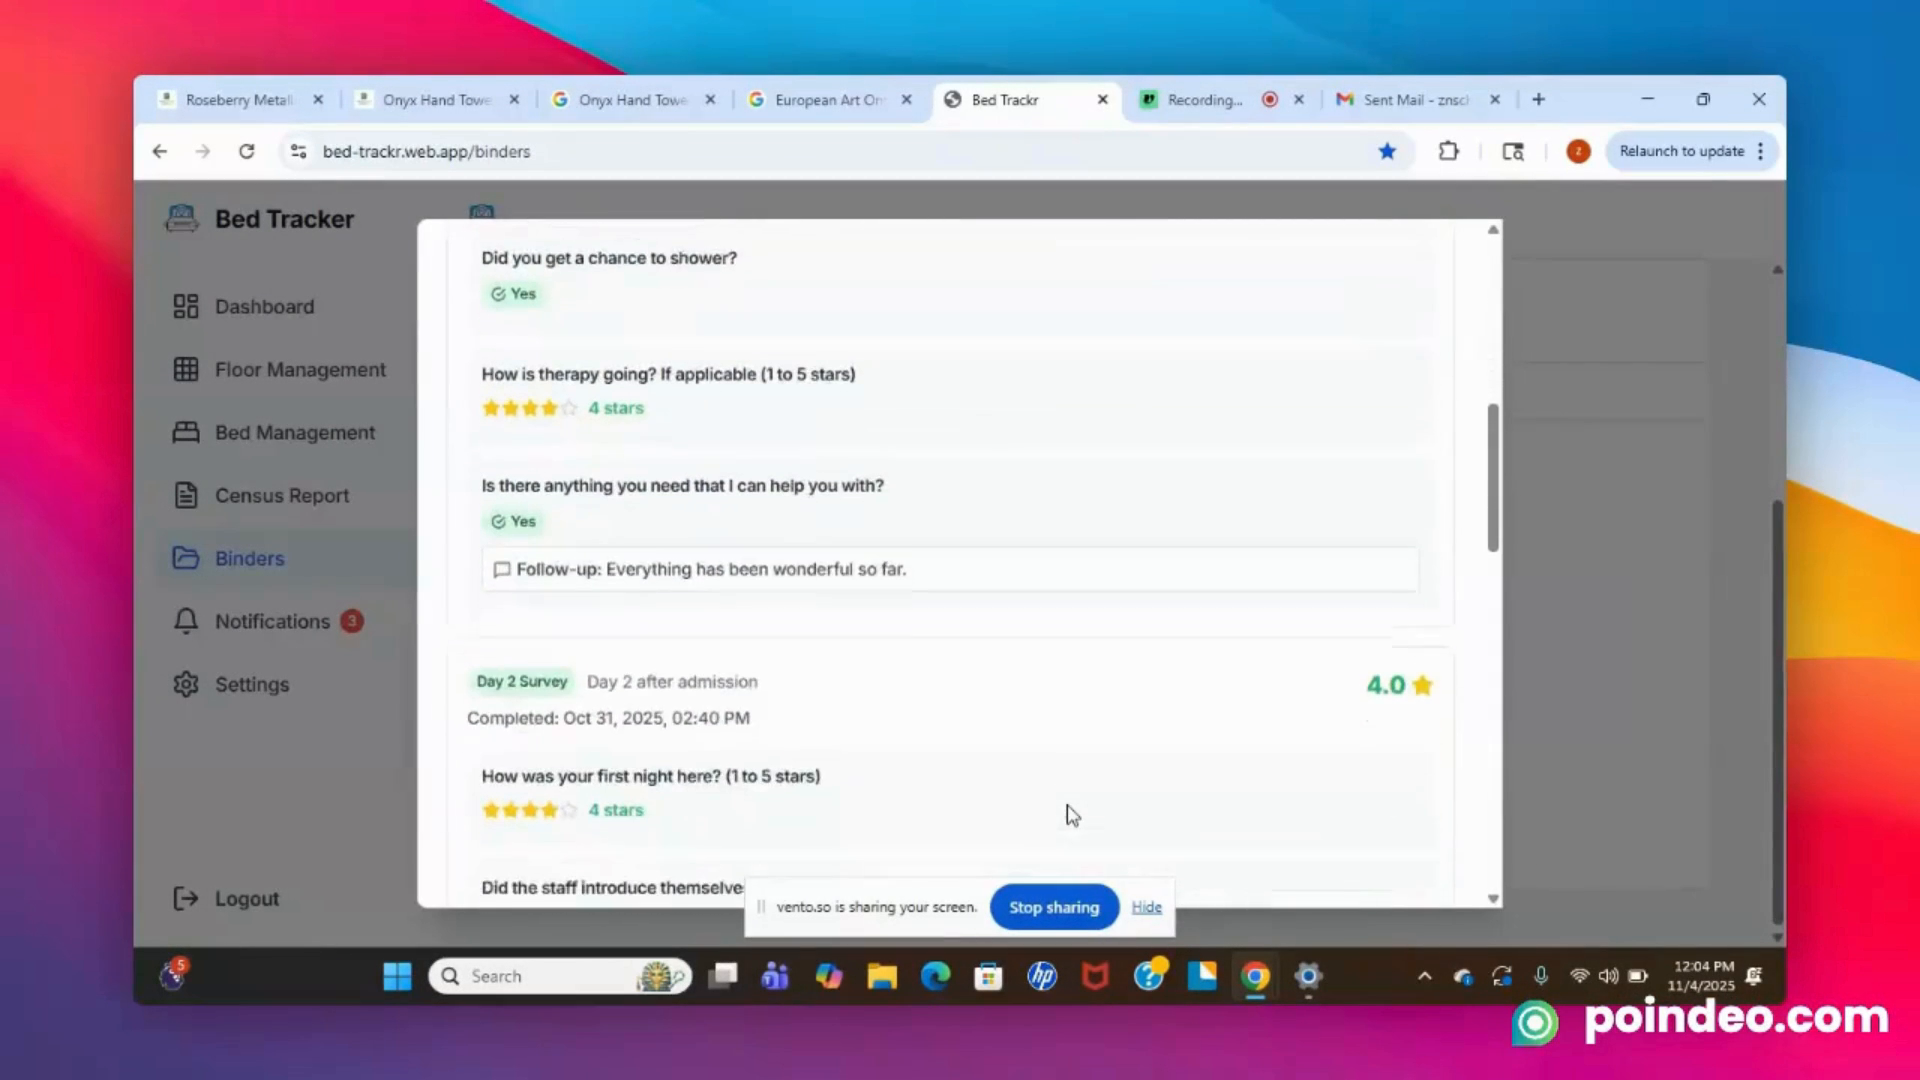
Task: Click the Stop sharing button
Action: (x=1054, y=907)
